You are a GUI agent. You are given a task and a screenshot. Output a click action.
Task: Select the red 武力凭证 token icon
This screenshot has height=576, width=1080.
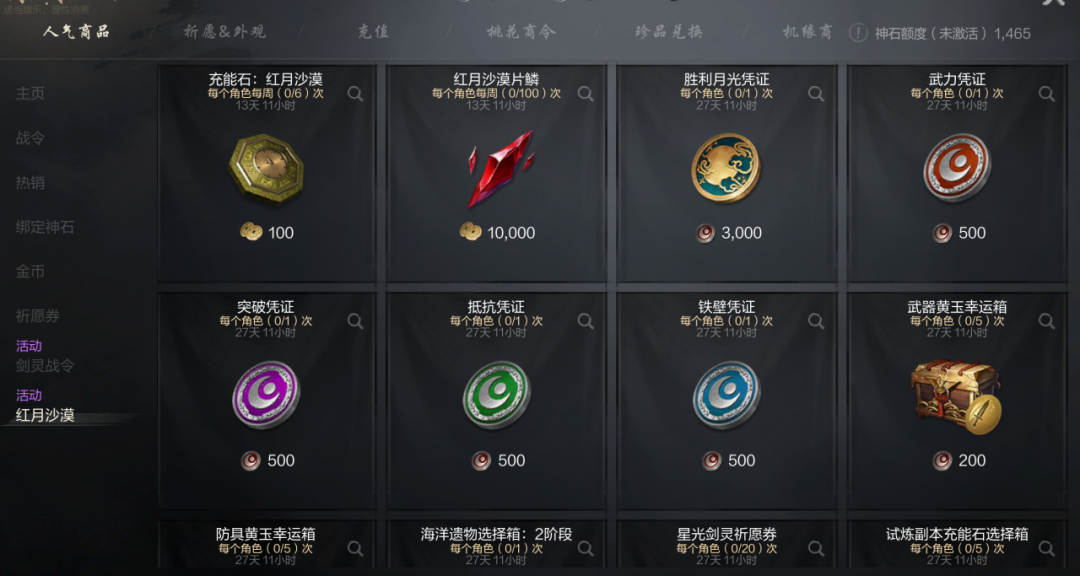(957, 169)
